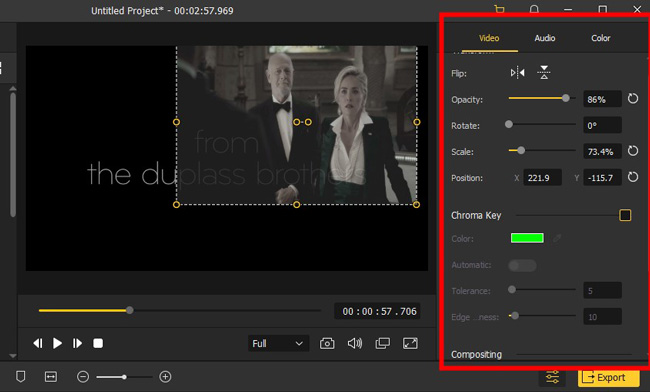The height and width of the screenshot is (392, 650).
Task: Click the Export button
Action: [608, 377]
